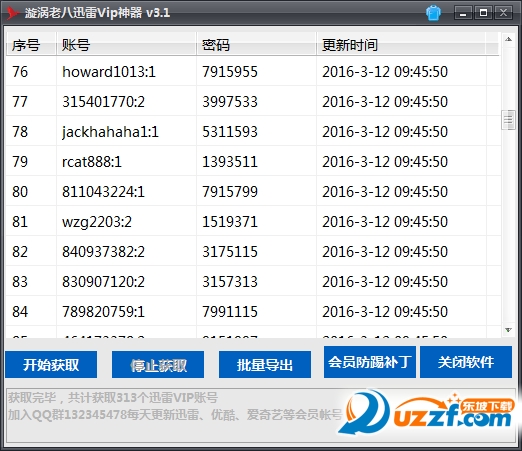The height and width of the screenshot is (451, 522).
Task: Click password 3997533
Action: (x=230, y=102)
